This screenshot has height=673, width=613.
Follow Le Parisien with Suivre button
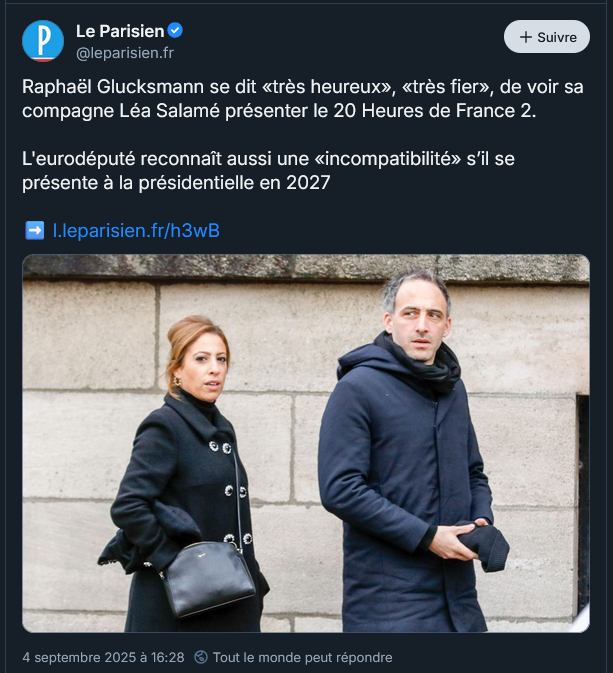[x=546, y=37]
